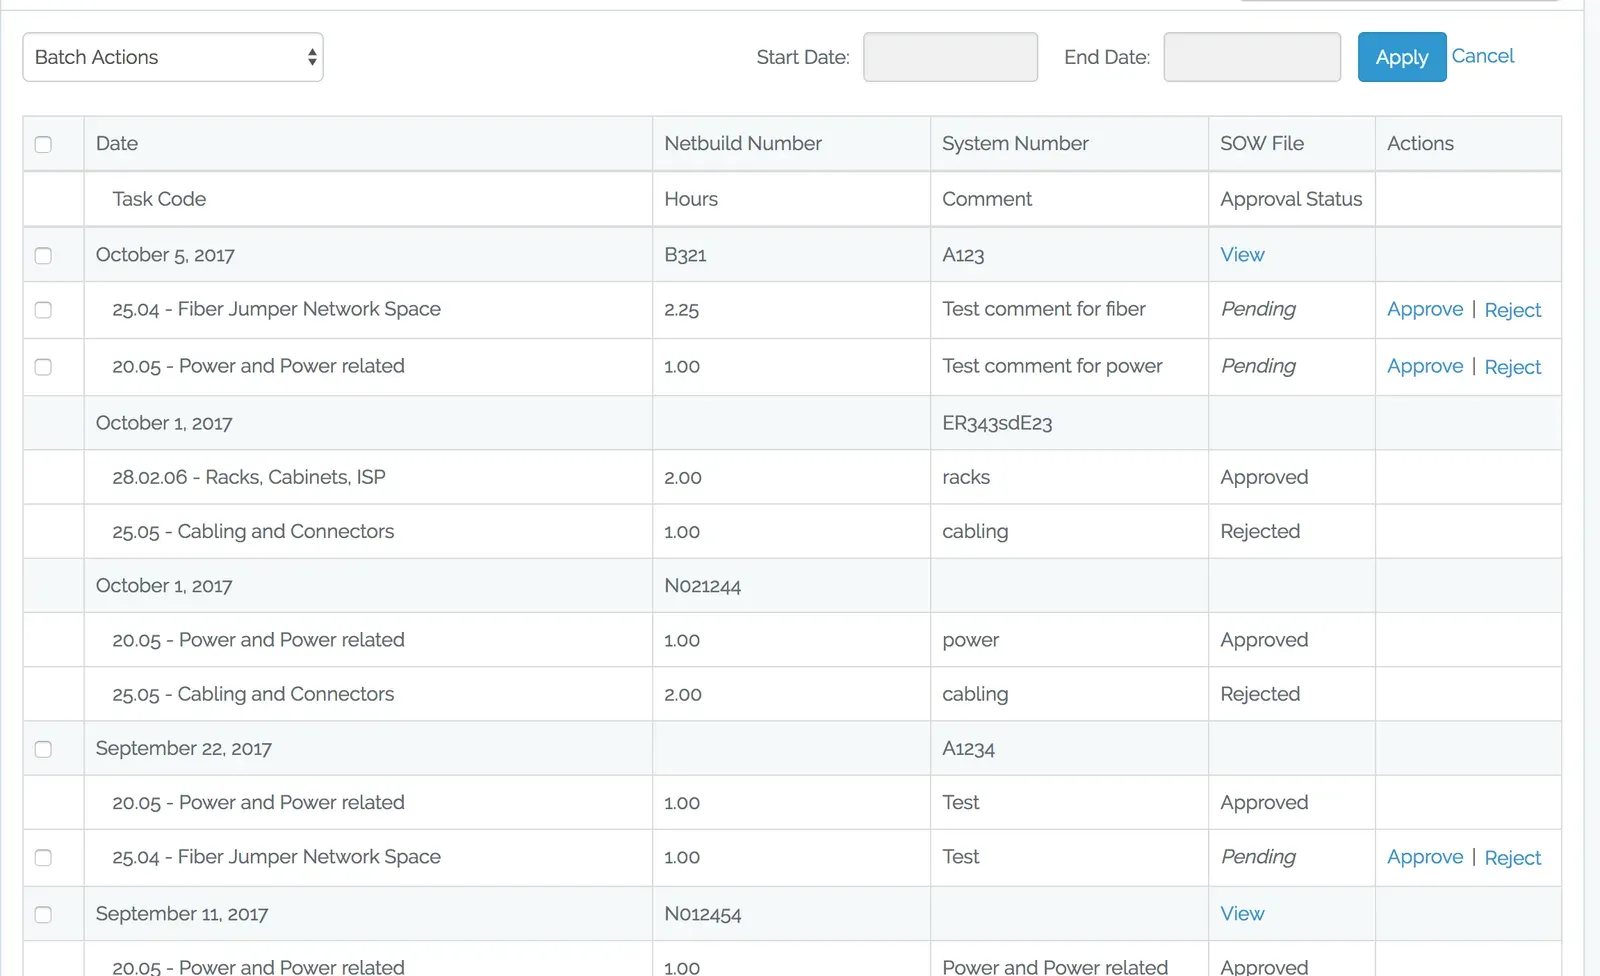Select the ER343sdE23 system number cell
This screenshot has width=1600, height=976.
[x=1069, y=423]
